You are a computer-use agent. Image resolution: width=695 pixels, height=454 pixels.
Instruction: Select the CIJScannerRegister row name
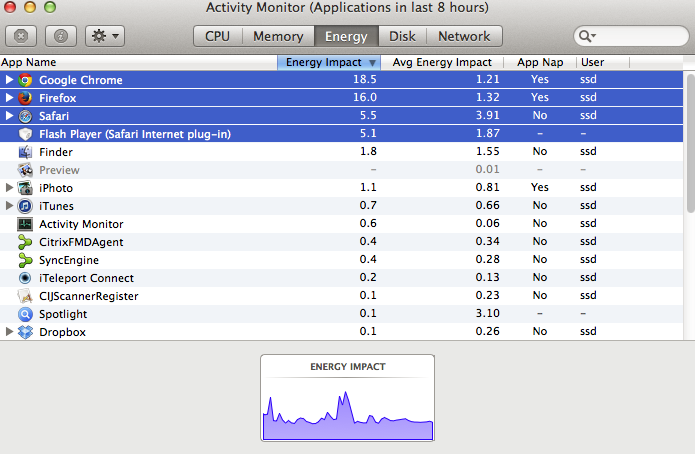tap(89, 296)
